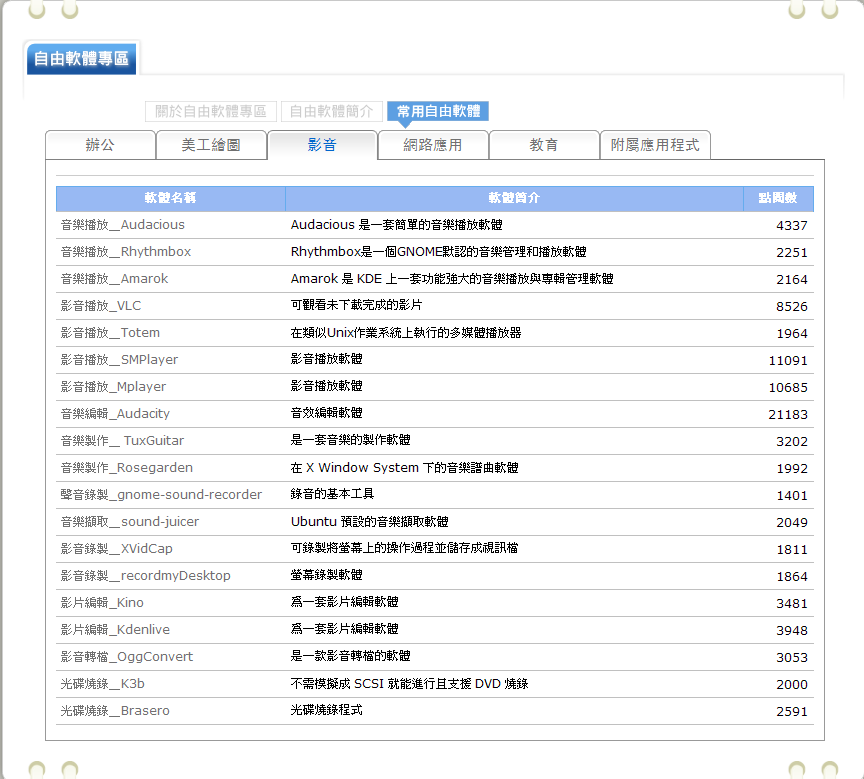Open the 影音播放_Totem link
Screen dimensions: 864x779
tap(110, 333)
